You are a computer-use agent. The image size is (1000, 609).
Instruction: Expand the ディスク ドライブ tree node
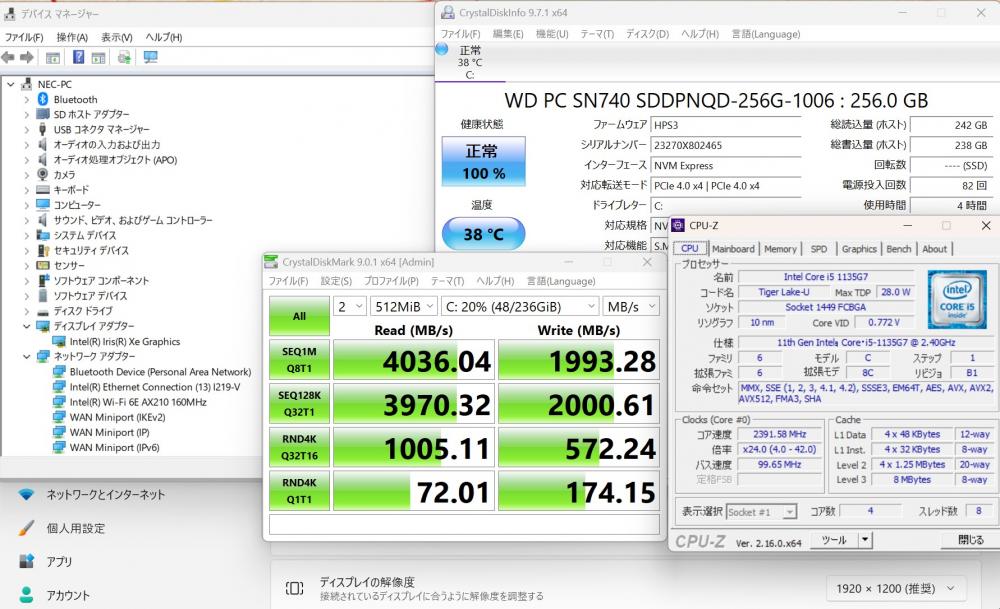coord(26,311)
